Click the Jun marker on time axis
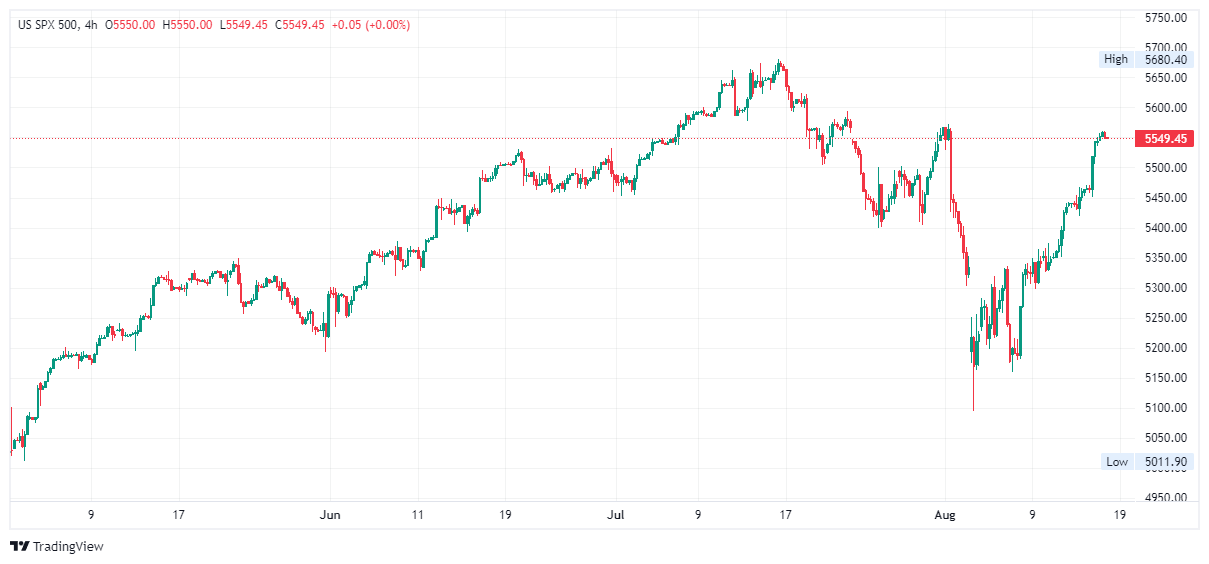The image size is (1209, 564). click(x=329, y=515)
